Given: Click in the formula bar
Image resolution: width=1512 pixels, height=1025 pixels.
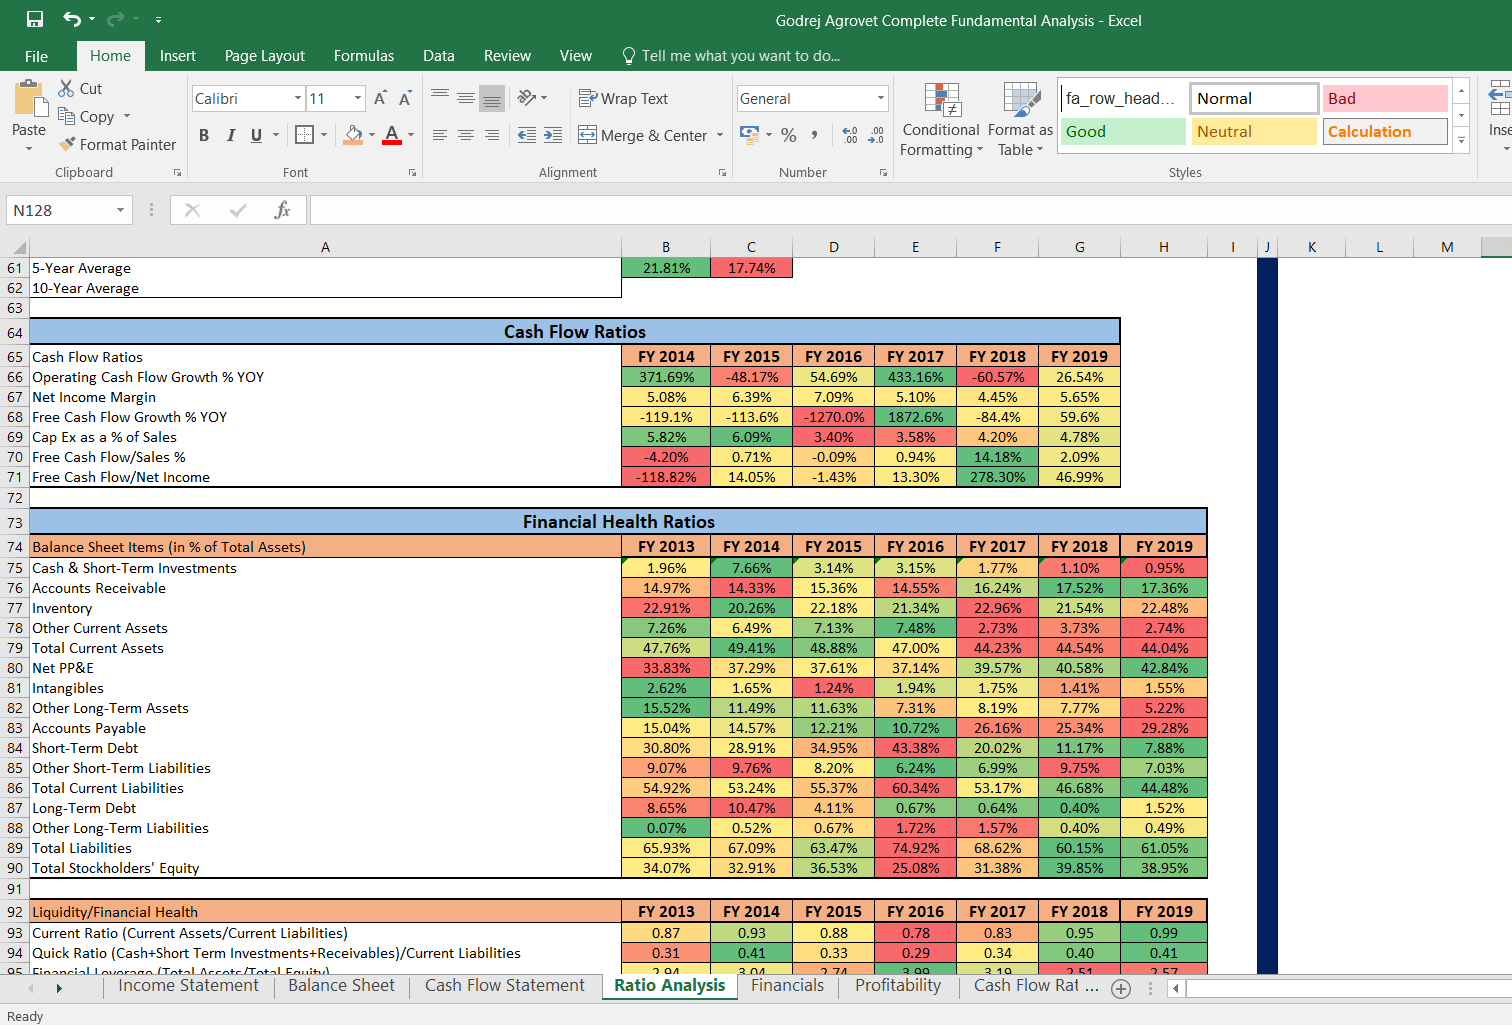Looking at the screenshot, I should [910, 210].
